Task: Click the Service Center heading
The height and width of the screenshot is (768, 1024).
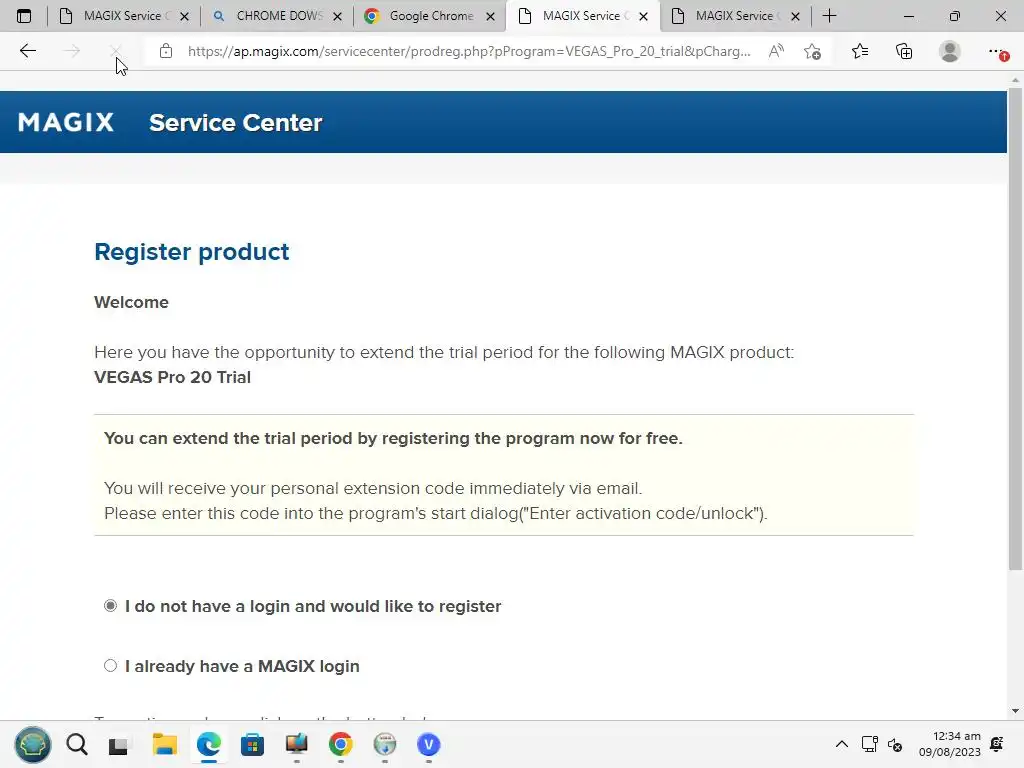Action: pyautogui.click(x=236, y=123)
